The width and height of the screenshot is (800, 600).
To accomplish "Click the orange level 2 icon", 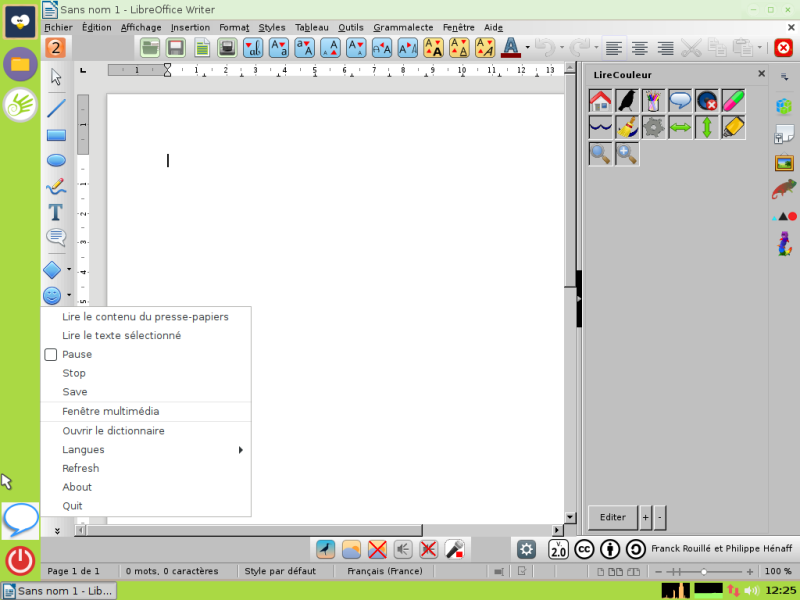I will tap(56, 48).
